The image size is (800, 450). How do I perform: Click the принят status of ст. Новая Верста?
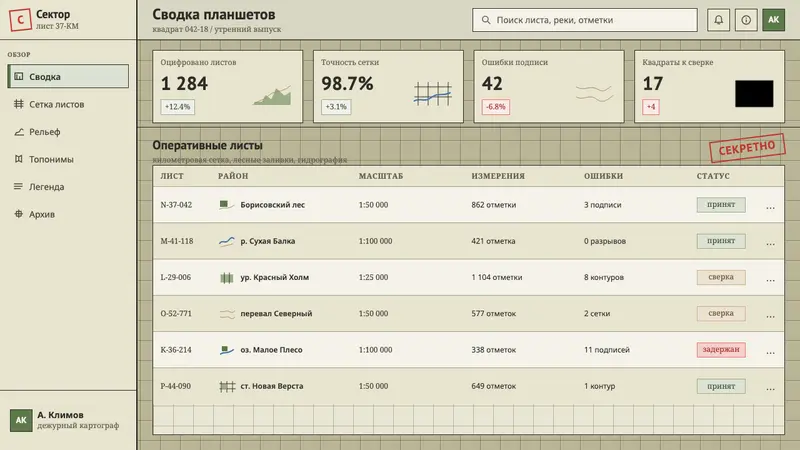pyautogui.click(x=721, y=386)
